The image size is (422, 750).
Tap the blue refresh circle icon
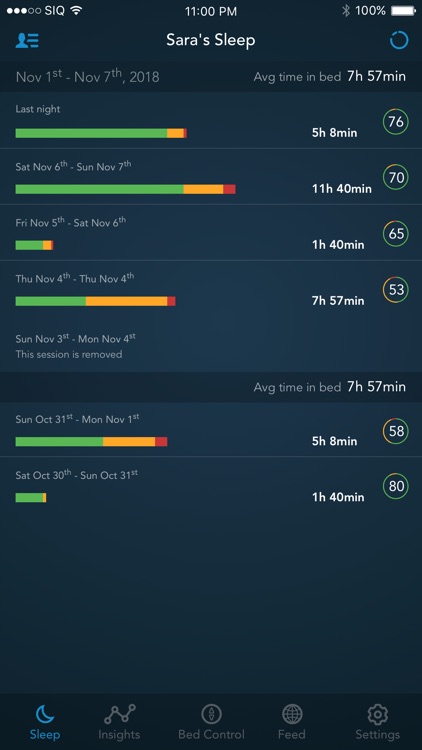tap(399, 40)
